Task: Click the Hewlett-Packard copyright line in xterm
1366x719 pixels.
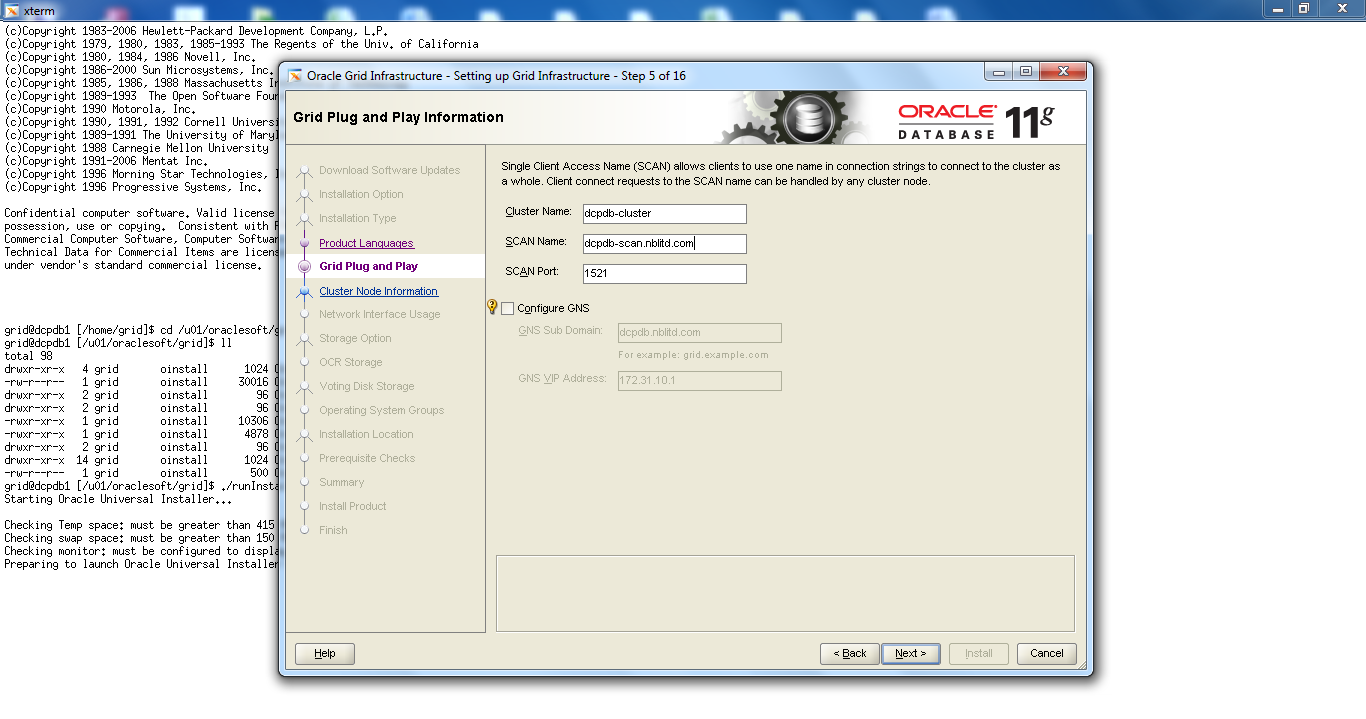Action: (x=196, y=31)
